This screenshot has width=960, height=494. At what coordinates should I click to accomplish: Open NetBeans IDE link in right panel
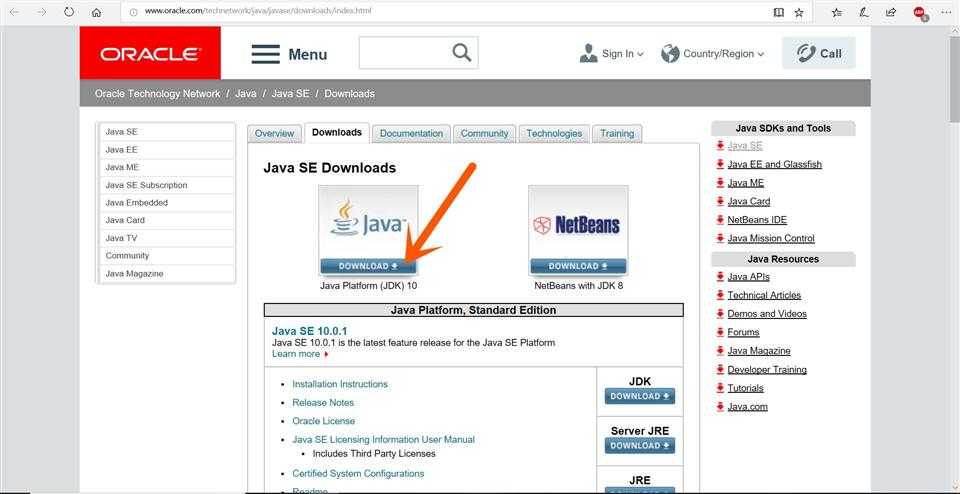click(x=757, y=220)
